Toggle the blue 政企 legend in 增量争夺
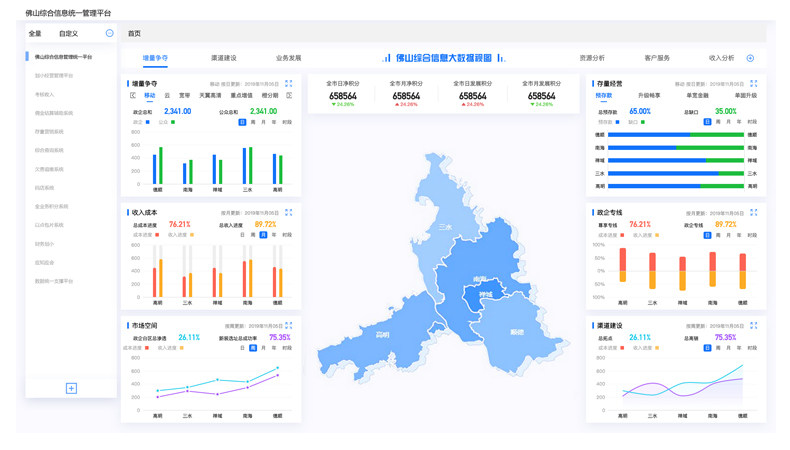This screenshot has width=790, height=450. click(x=141, y=122)
